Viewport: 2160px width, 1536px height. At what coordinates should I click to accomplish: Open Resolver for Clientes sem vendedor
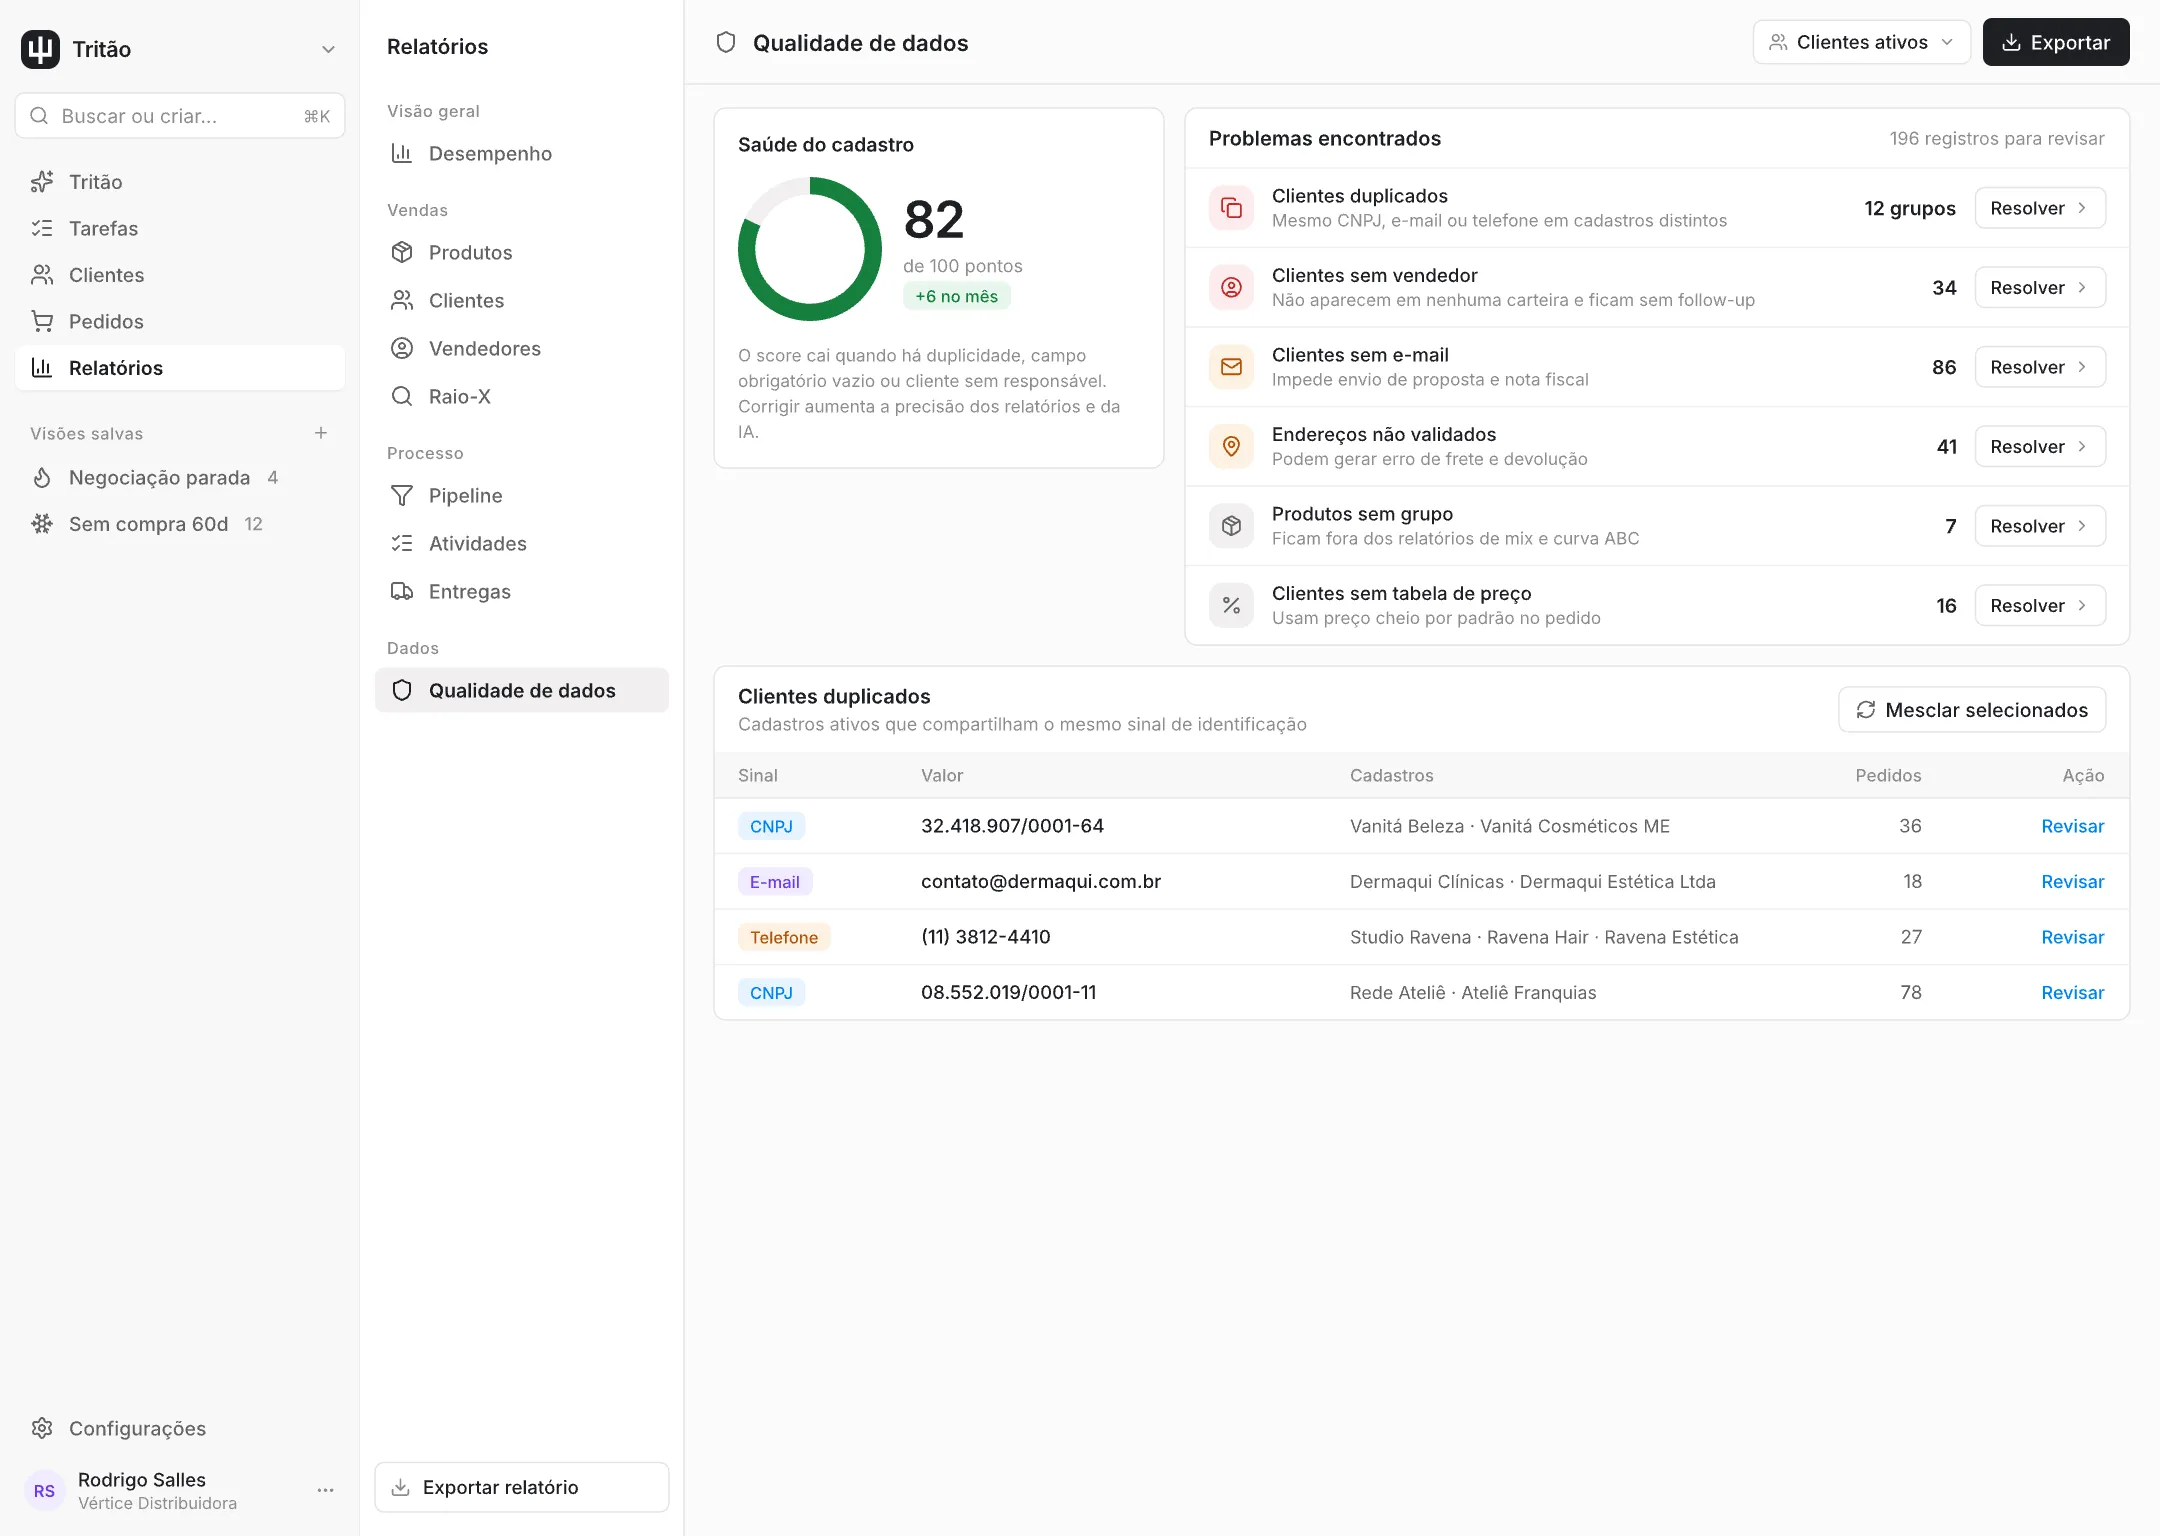pos(2040,288)
